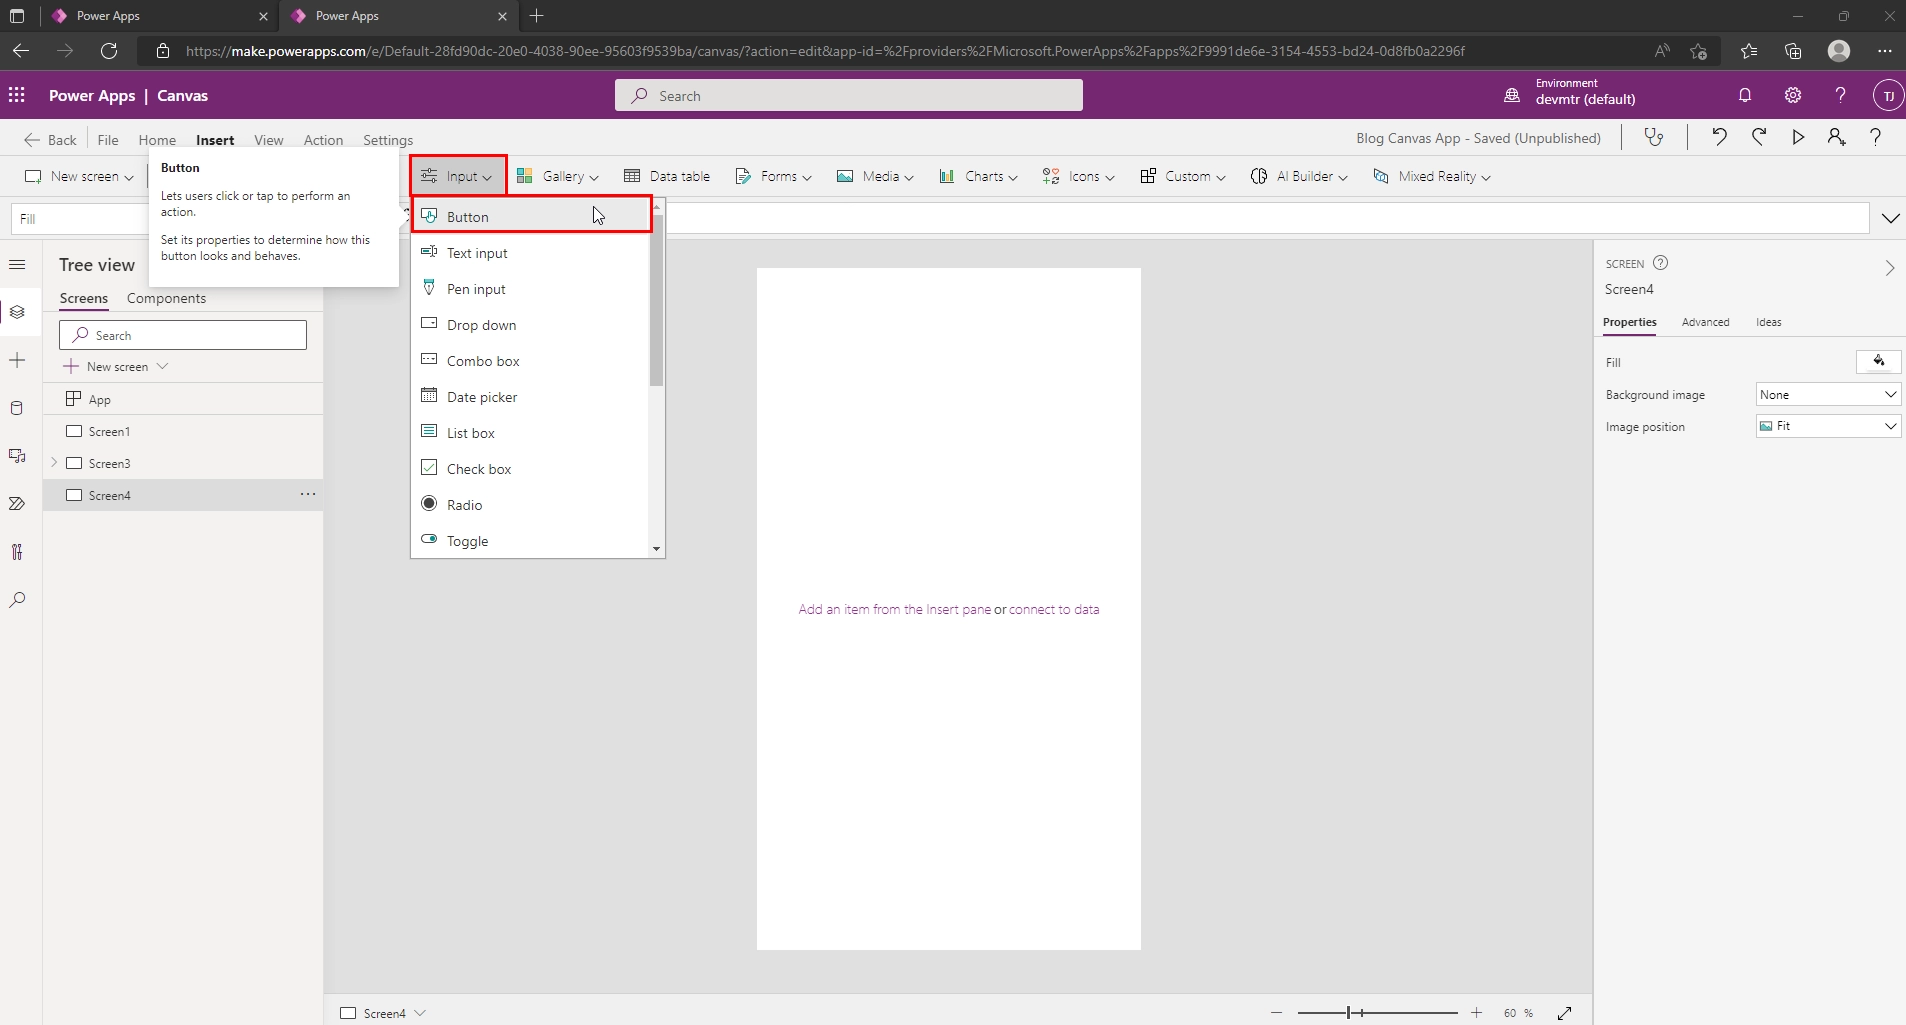Open Background image None dropdown
Image resolution: width=1906 pixels, height=1025 pixels.
pos(1828,395)
